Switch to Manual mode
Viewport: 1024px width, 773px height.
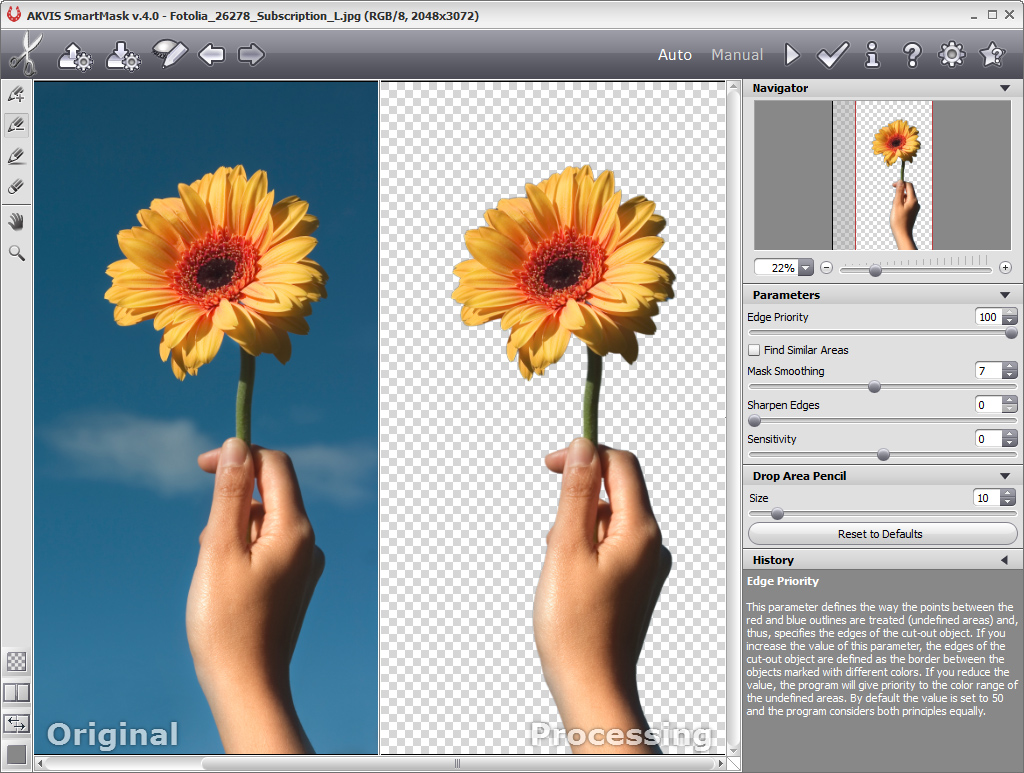pyautogui.click(x=737, y=55)
